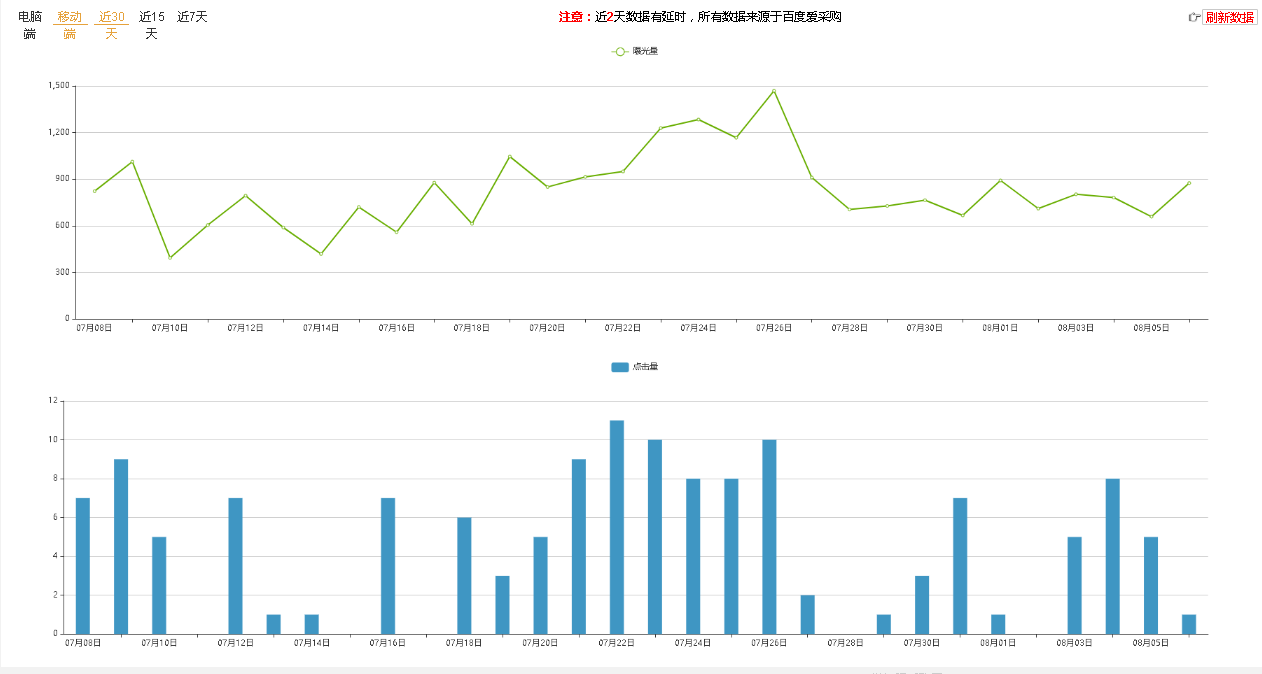Switch to the 电脑端 tab
1262x674 pixels.
click(30, 25)
